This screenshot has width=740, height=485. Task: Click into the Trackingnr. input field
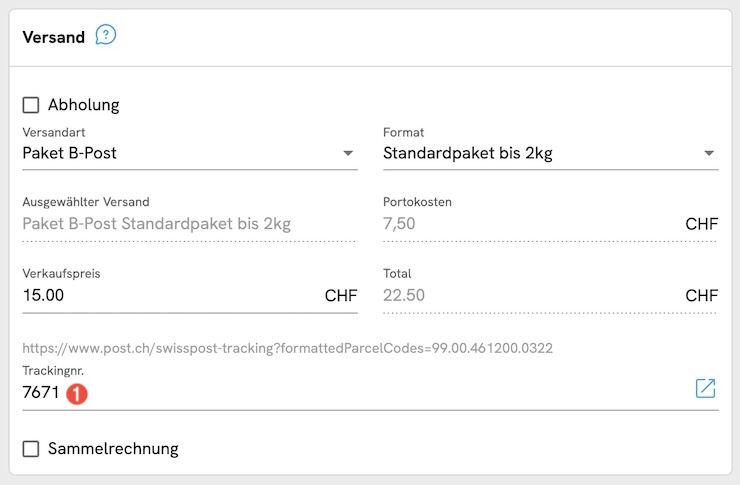click(x=380, y=393)
